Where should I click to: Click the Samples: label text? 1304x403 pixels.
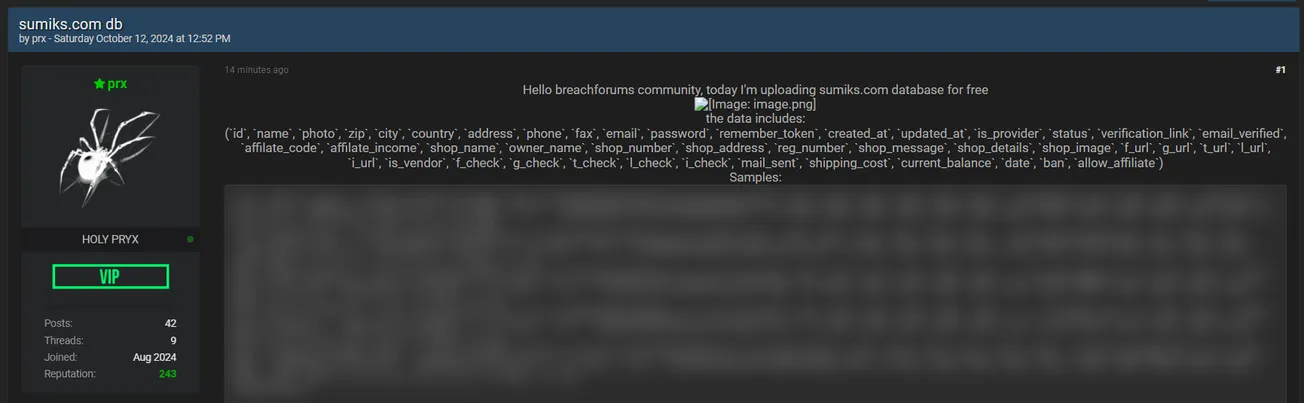[x=755, y=177]
